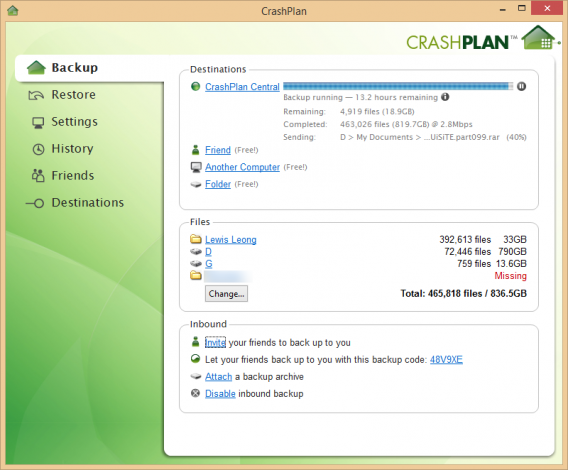Click the Disable inbound backup link
This screenshot has width=568, height=470.
point(220,394)
